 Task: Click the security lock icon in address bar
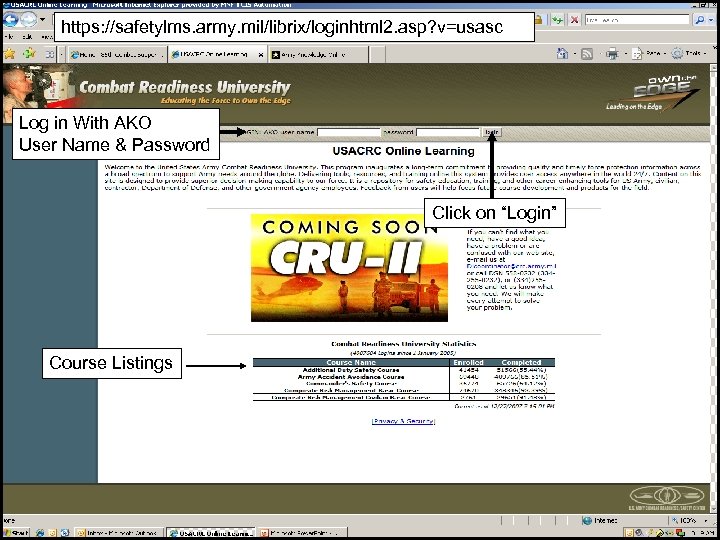tap(540, 20)
